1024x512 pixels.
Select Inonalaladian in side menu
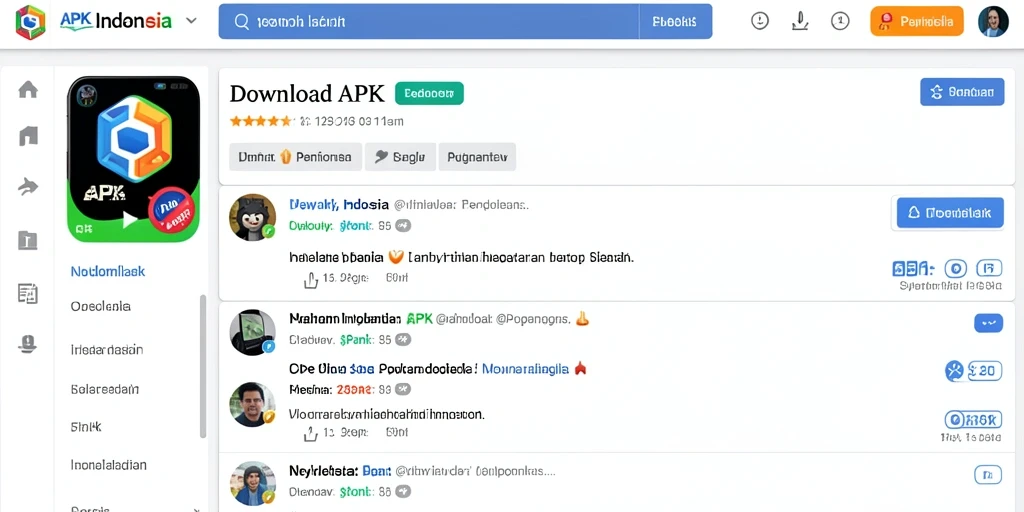tap(108, 465)
